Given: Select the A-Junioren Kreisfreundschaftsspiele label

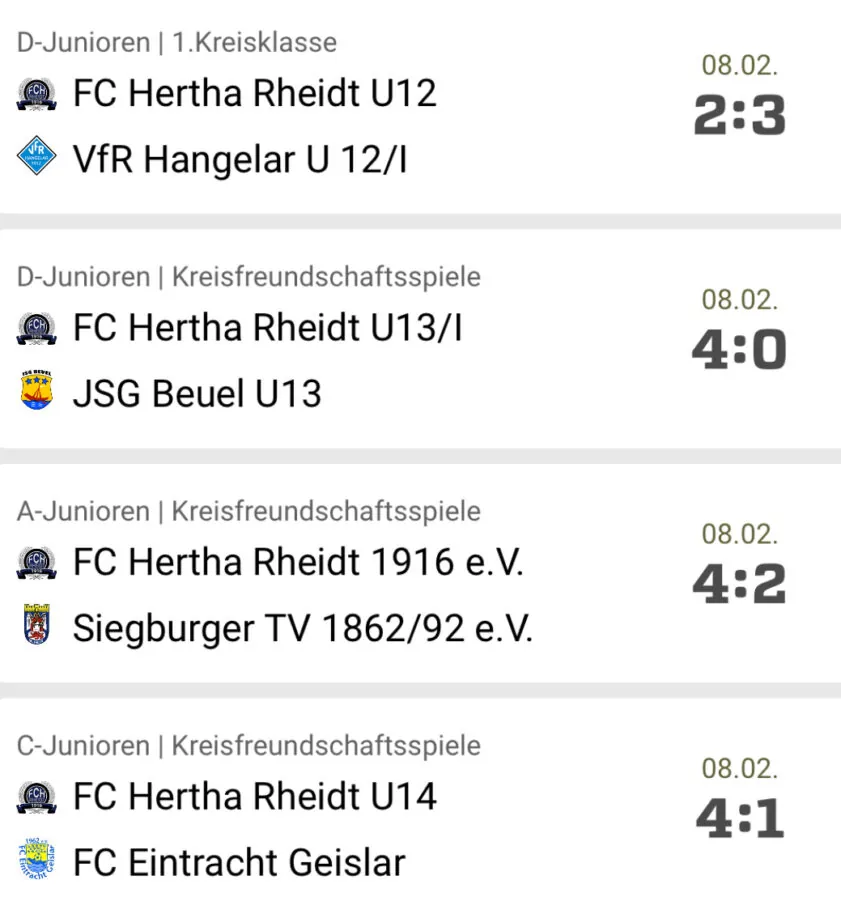Looking at the screenshot, I should coord(249,511).
